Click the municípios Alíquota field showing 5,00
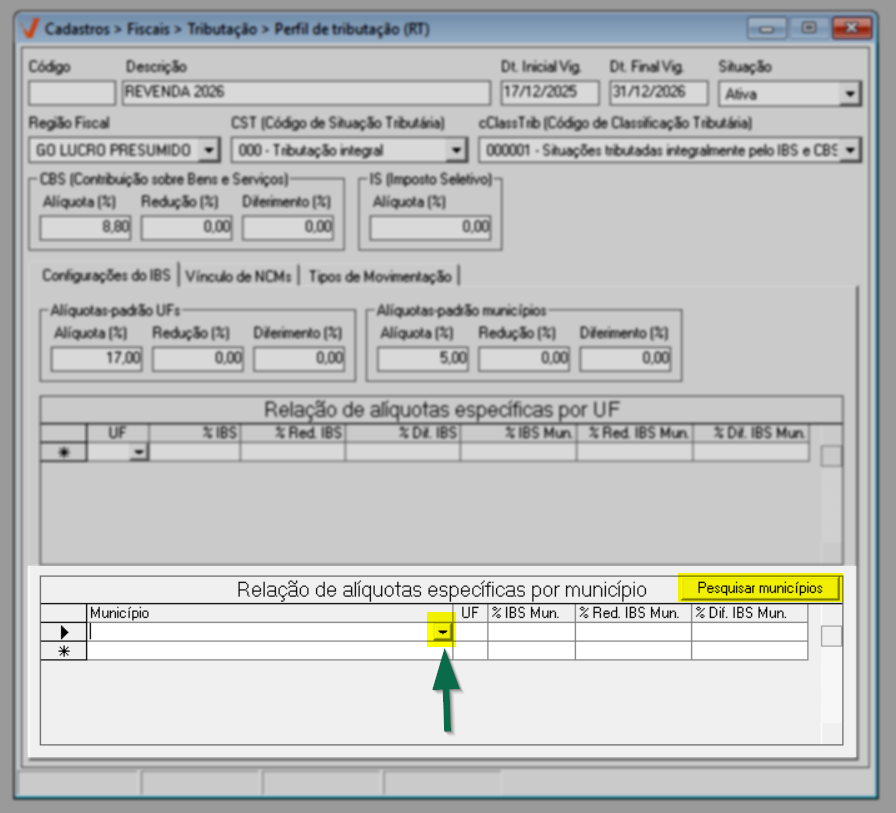This screenshot has height=813, width=896. (x=423, y=357)
